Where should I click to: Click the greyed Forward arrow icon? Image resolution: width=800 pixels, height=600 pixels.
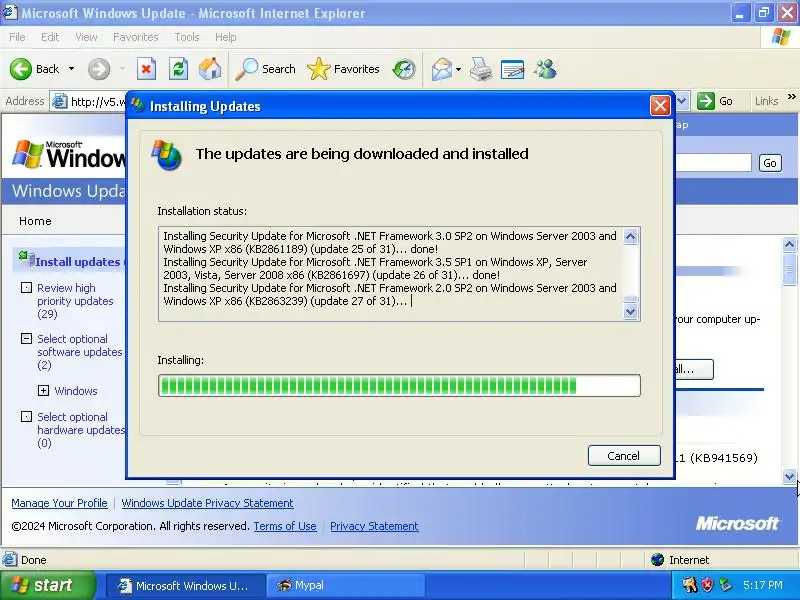point(99,69)
